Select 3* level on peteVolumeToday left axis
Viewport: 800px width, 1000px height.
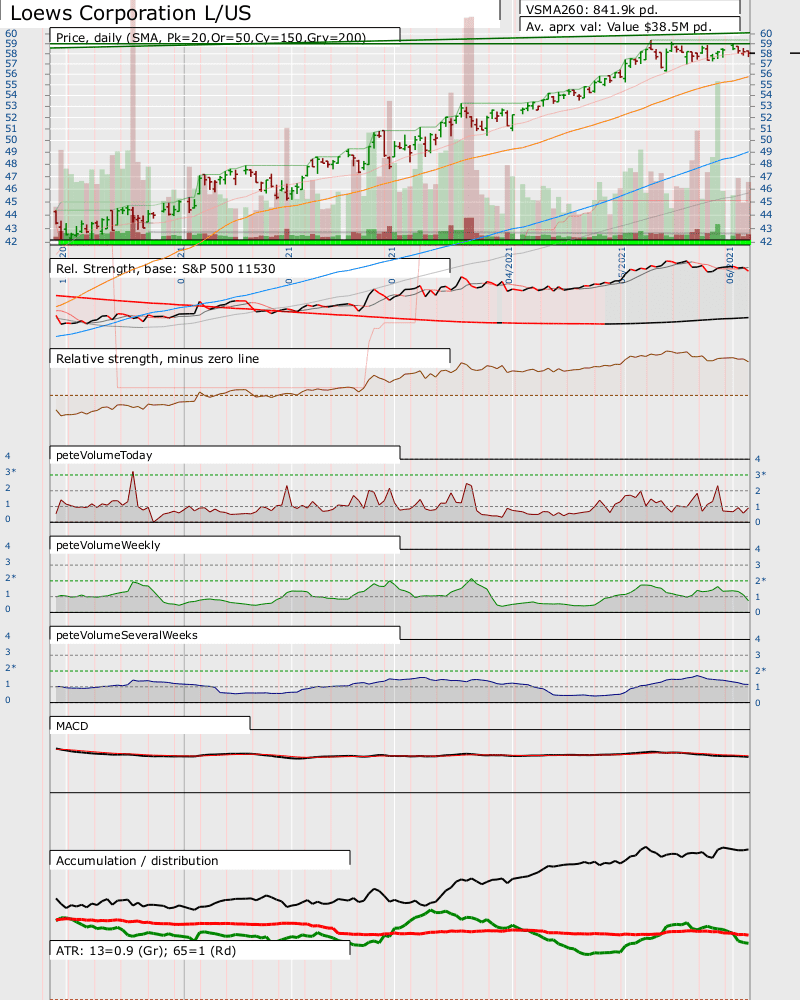pos(11,471)
